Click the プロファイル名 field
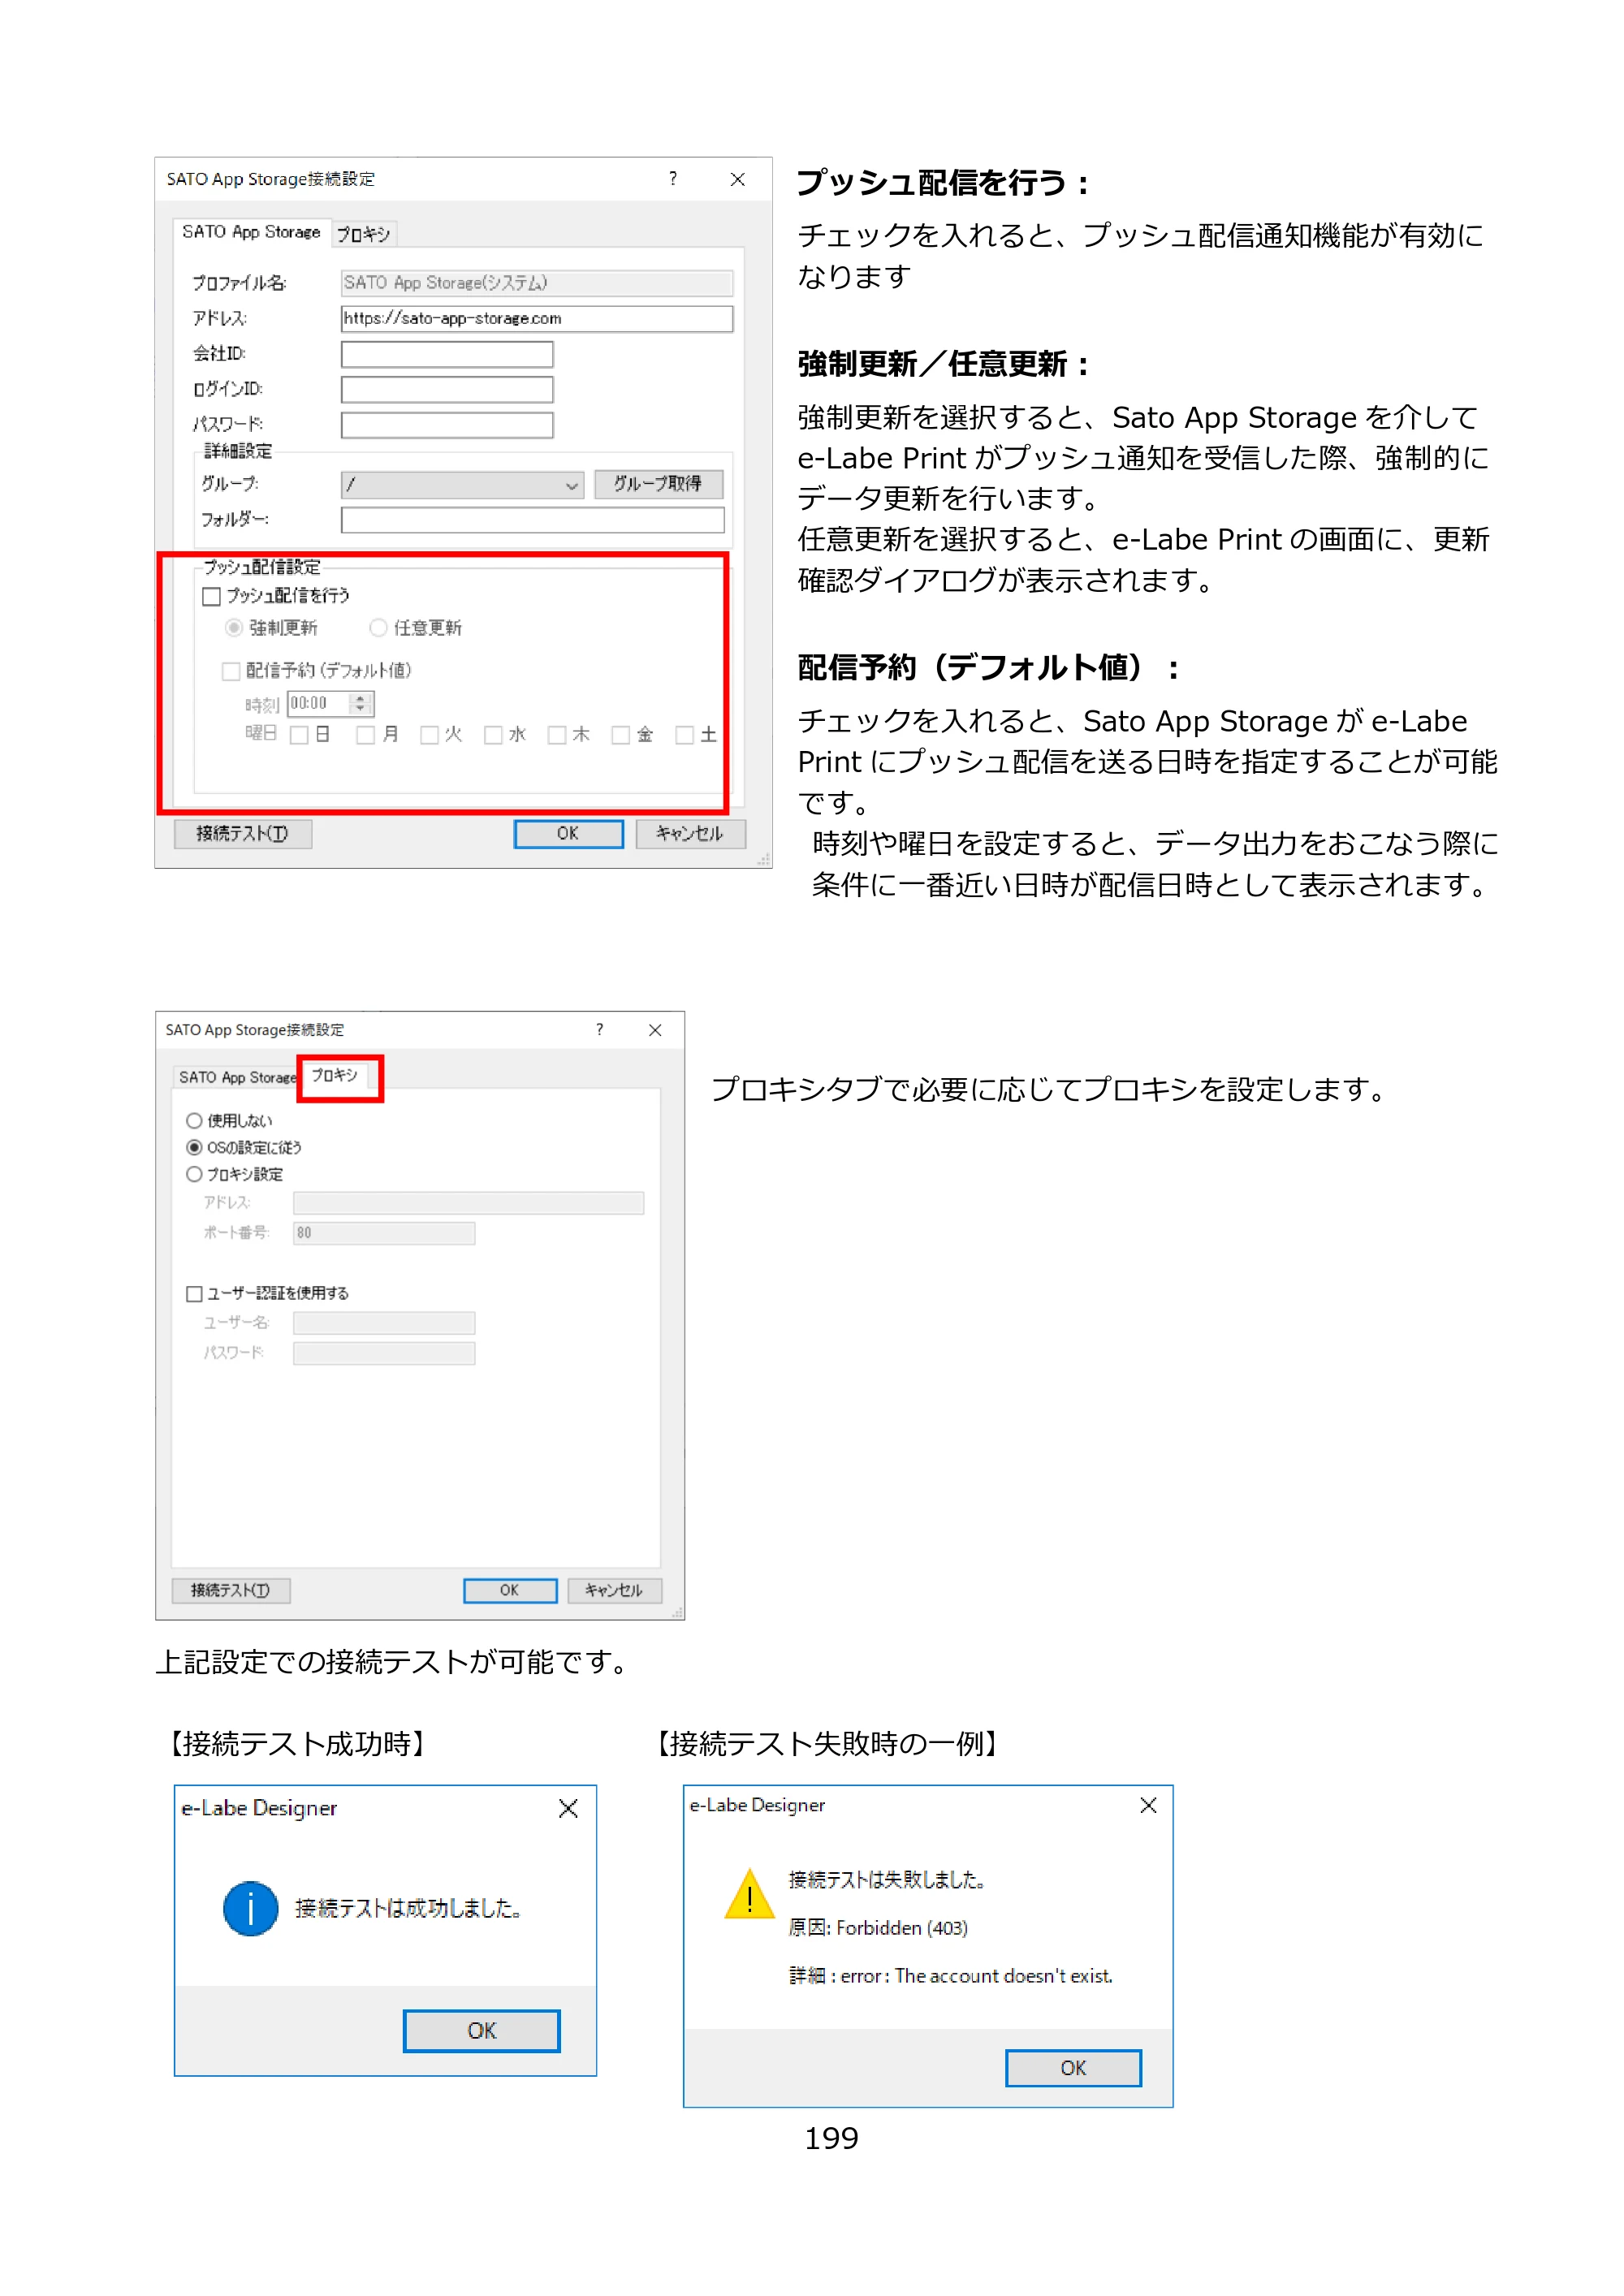Screen dimensions: 1624x2296 click(536, 283)
